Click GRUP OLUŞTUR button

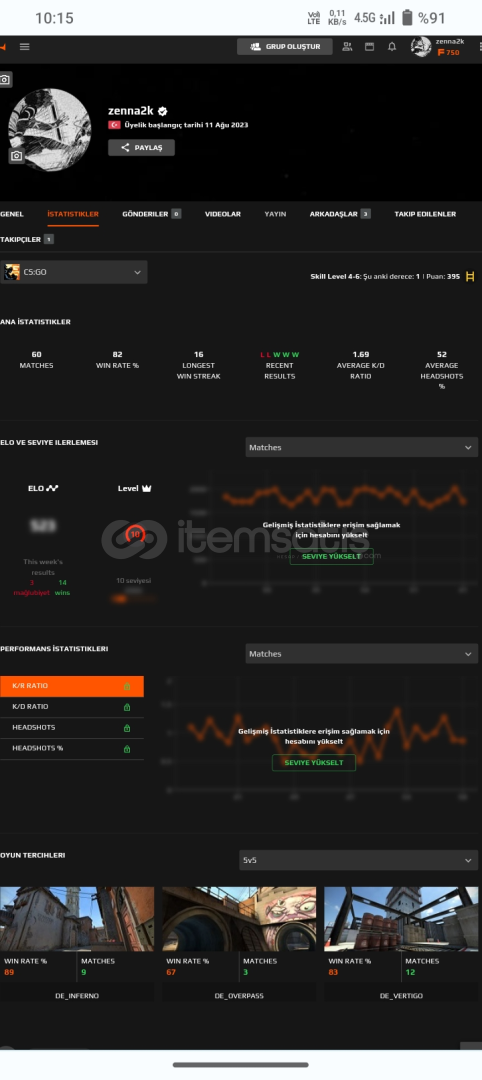click(284, 47)
